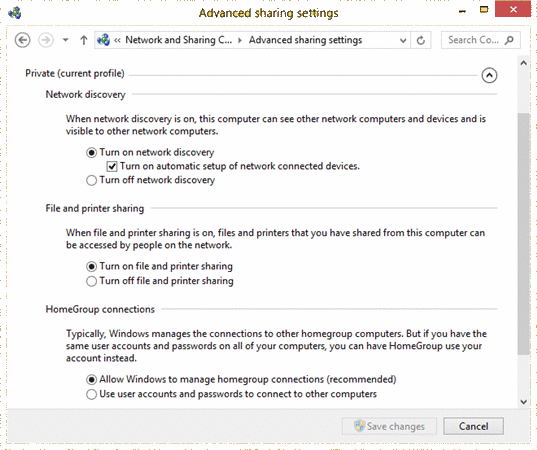Go up one level with Up arrow

click(84, 40)
